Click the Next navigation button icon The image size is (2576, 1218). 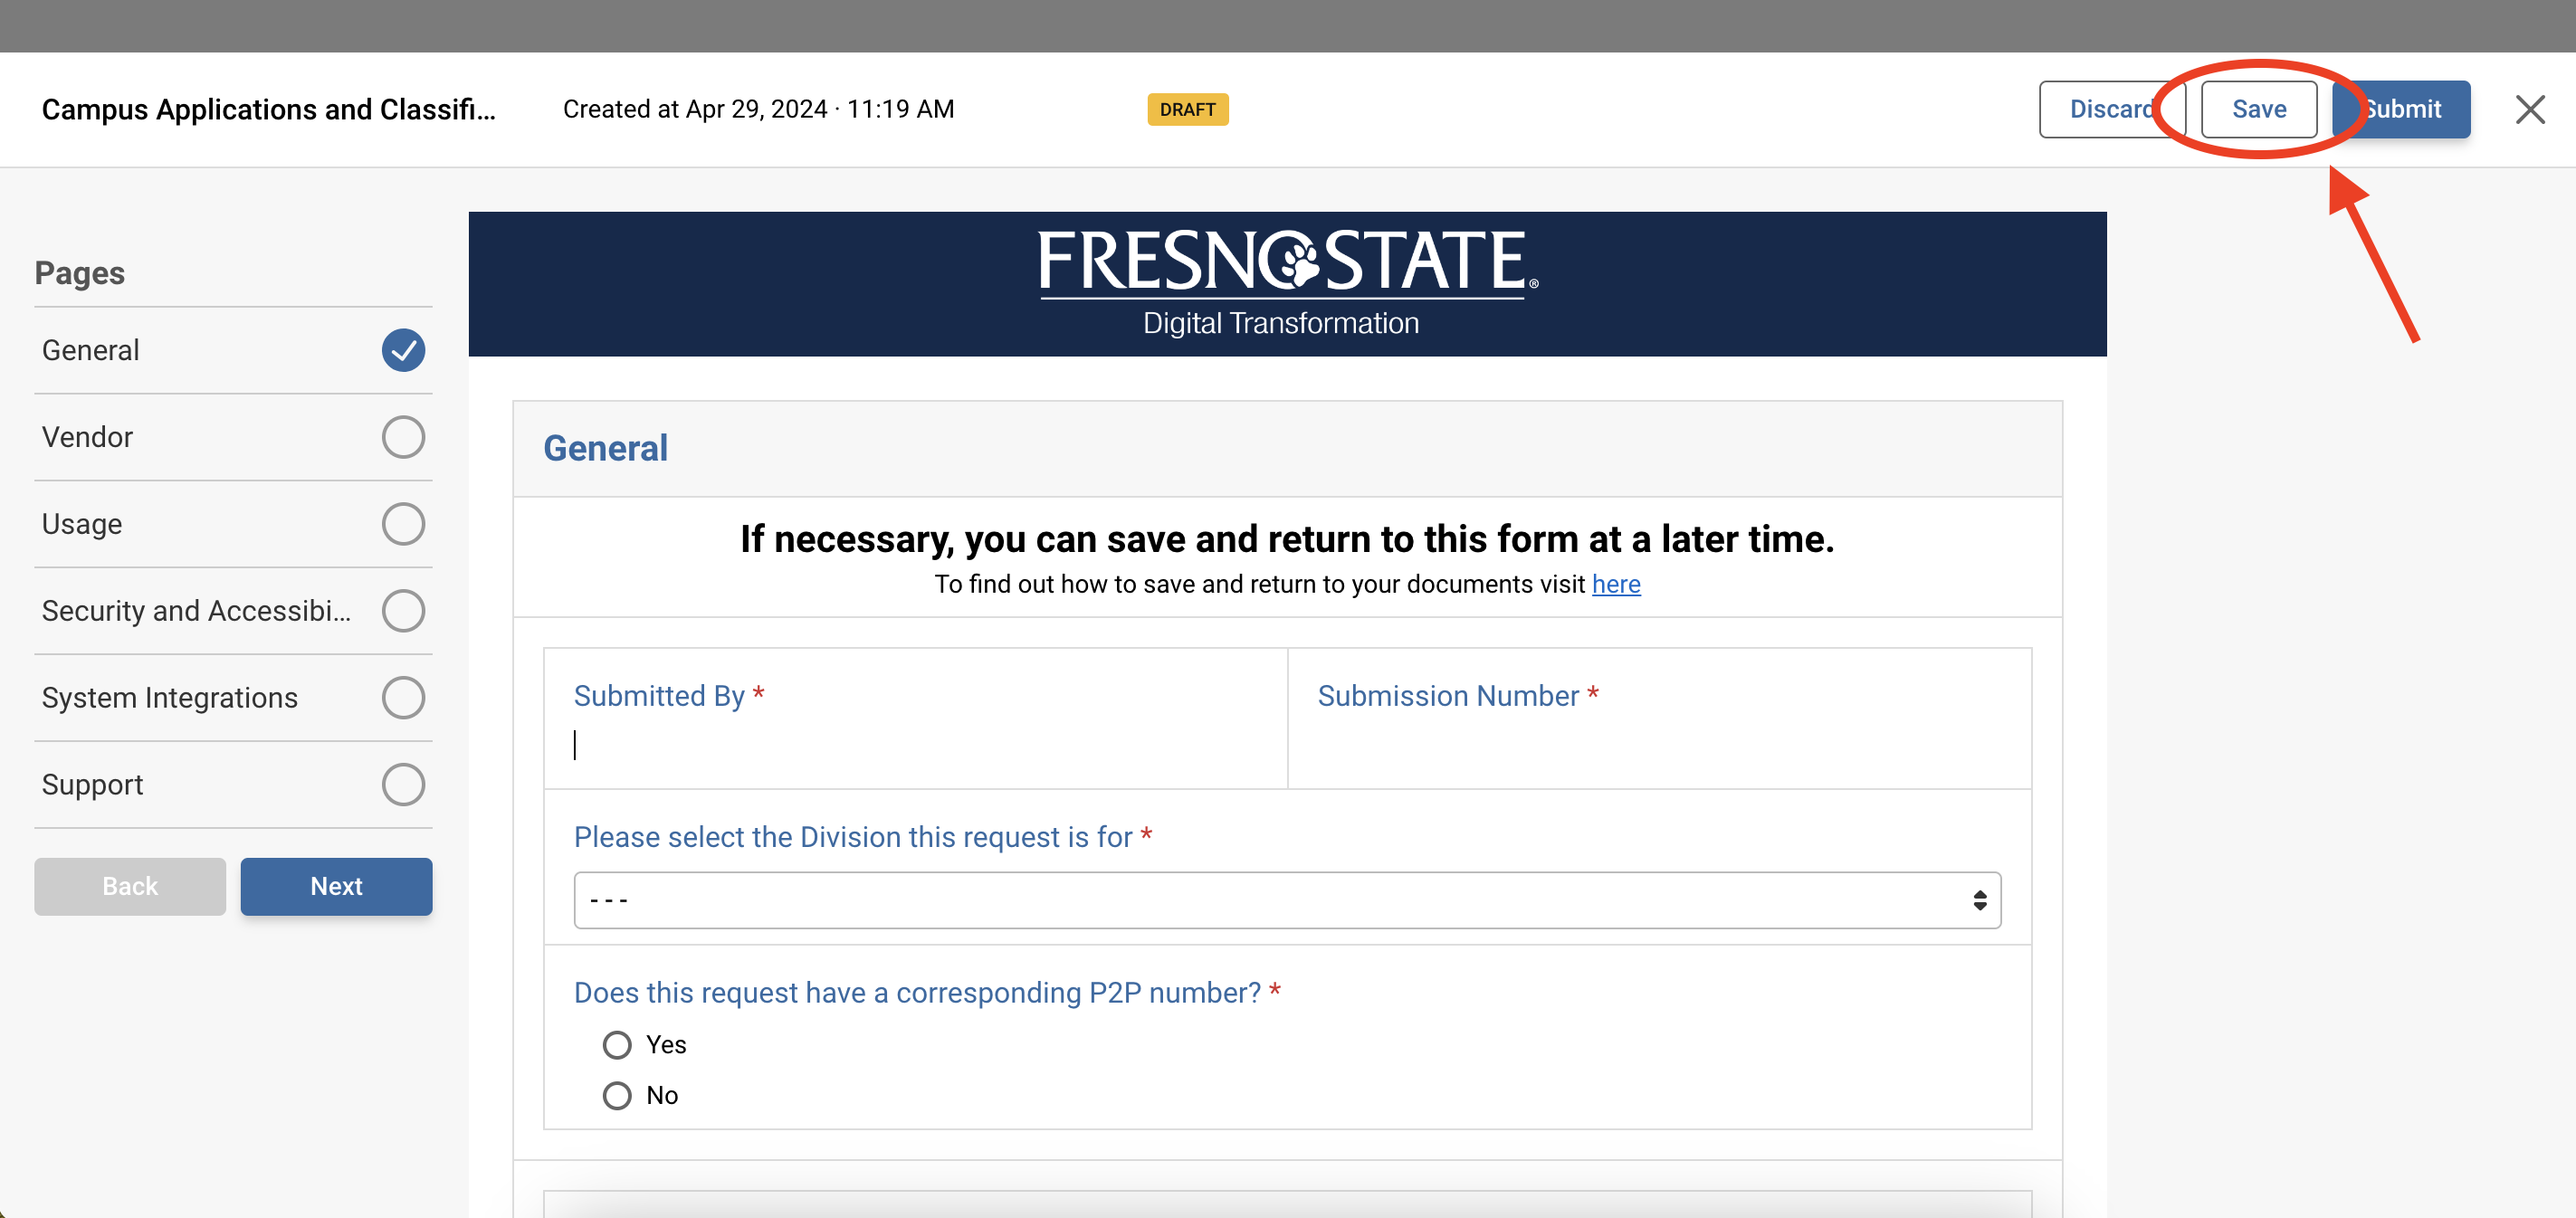click(x=337, y=887)
